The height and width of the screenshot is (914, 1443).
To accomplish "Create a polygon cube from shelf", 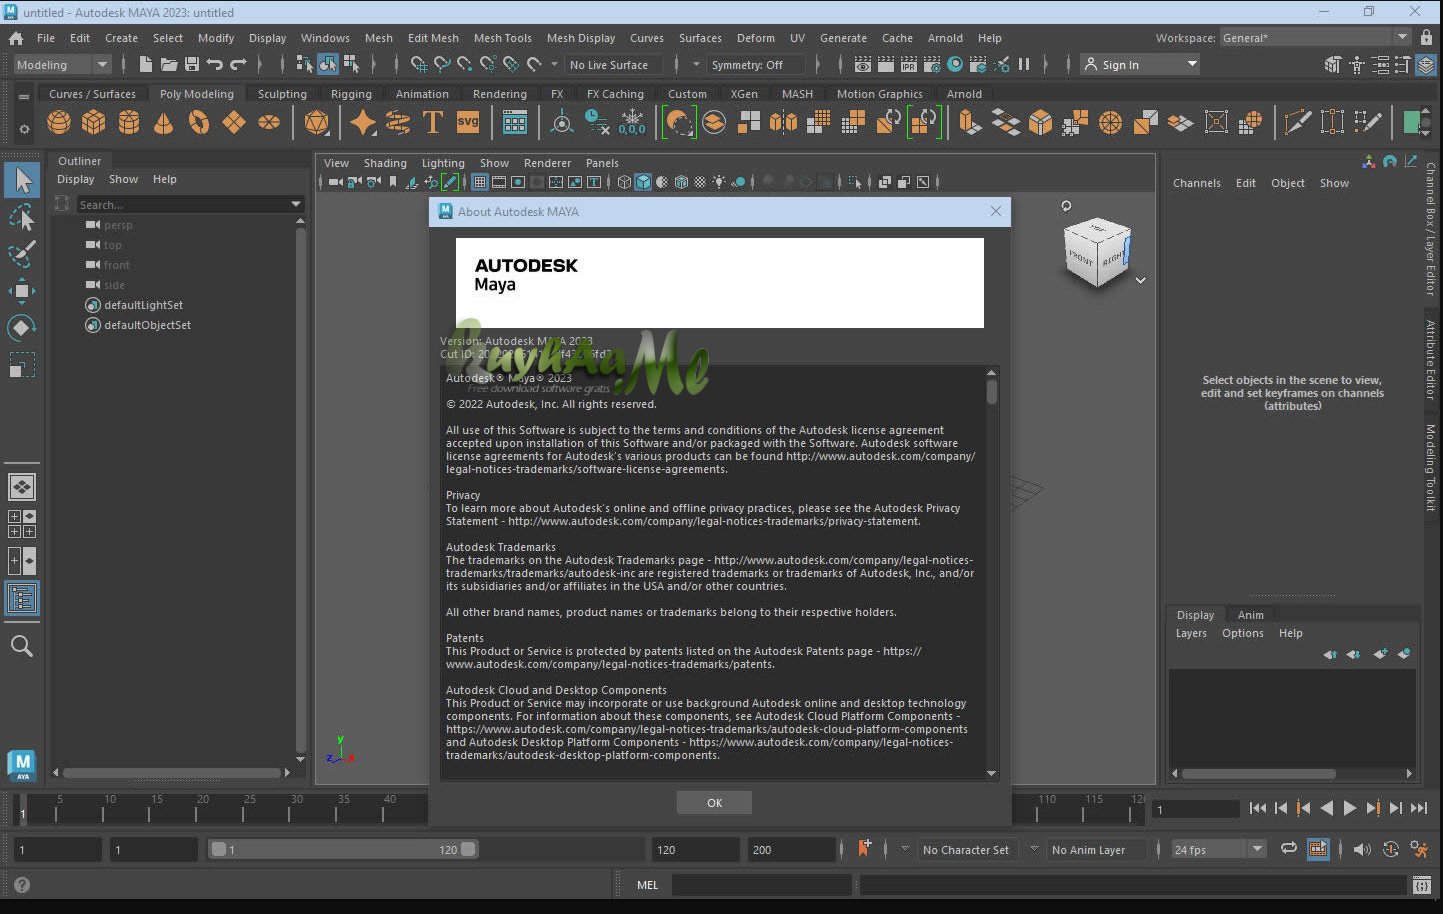I will click(94, 122).
